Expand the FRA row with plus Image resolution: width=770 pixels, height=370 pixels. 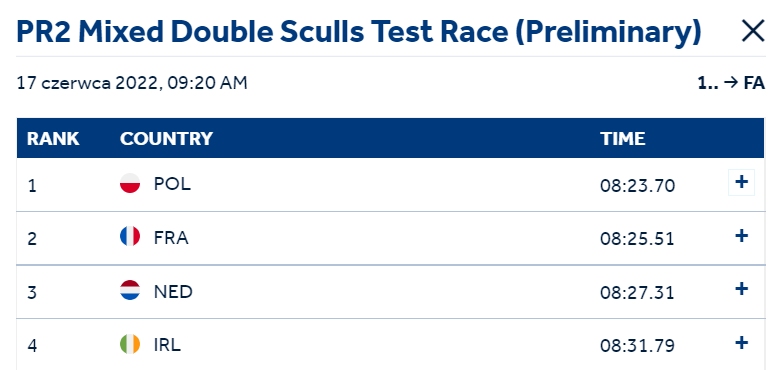click(741, 236)
